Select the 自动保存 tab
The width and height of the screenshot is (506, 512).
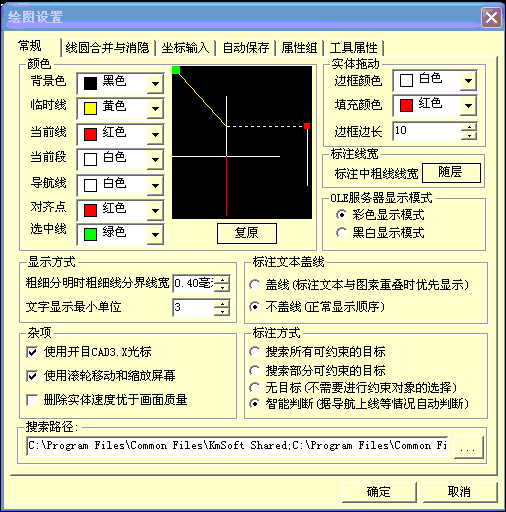246,48
